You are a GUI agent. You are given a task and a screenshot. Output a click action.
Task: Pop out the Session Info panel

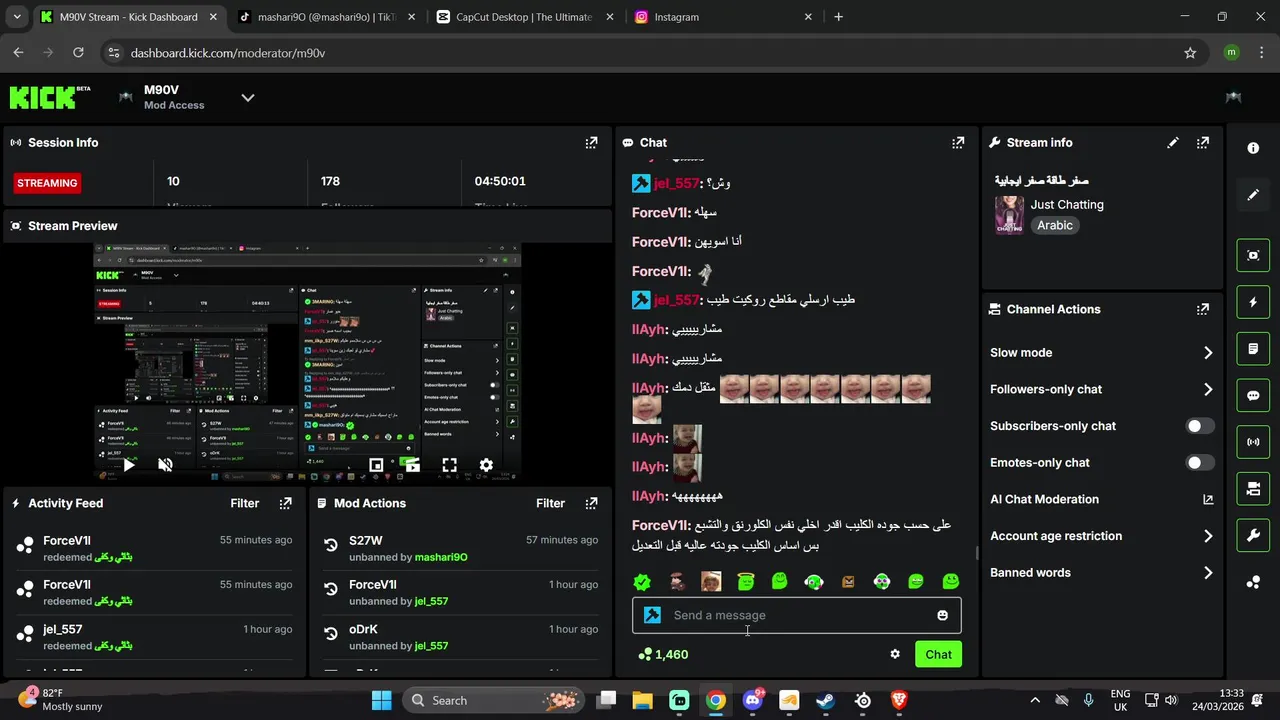click(x=591, y=143)
